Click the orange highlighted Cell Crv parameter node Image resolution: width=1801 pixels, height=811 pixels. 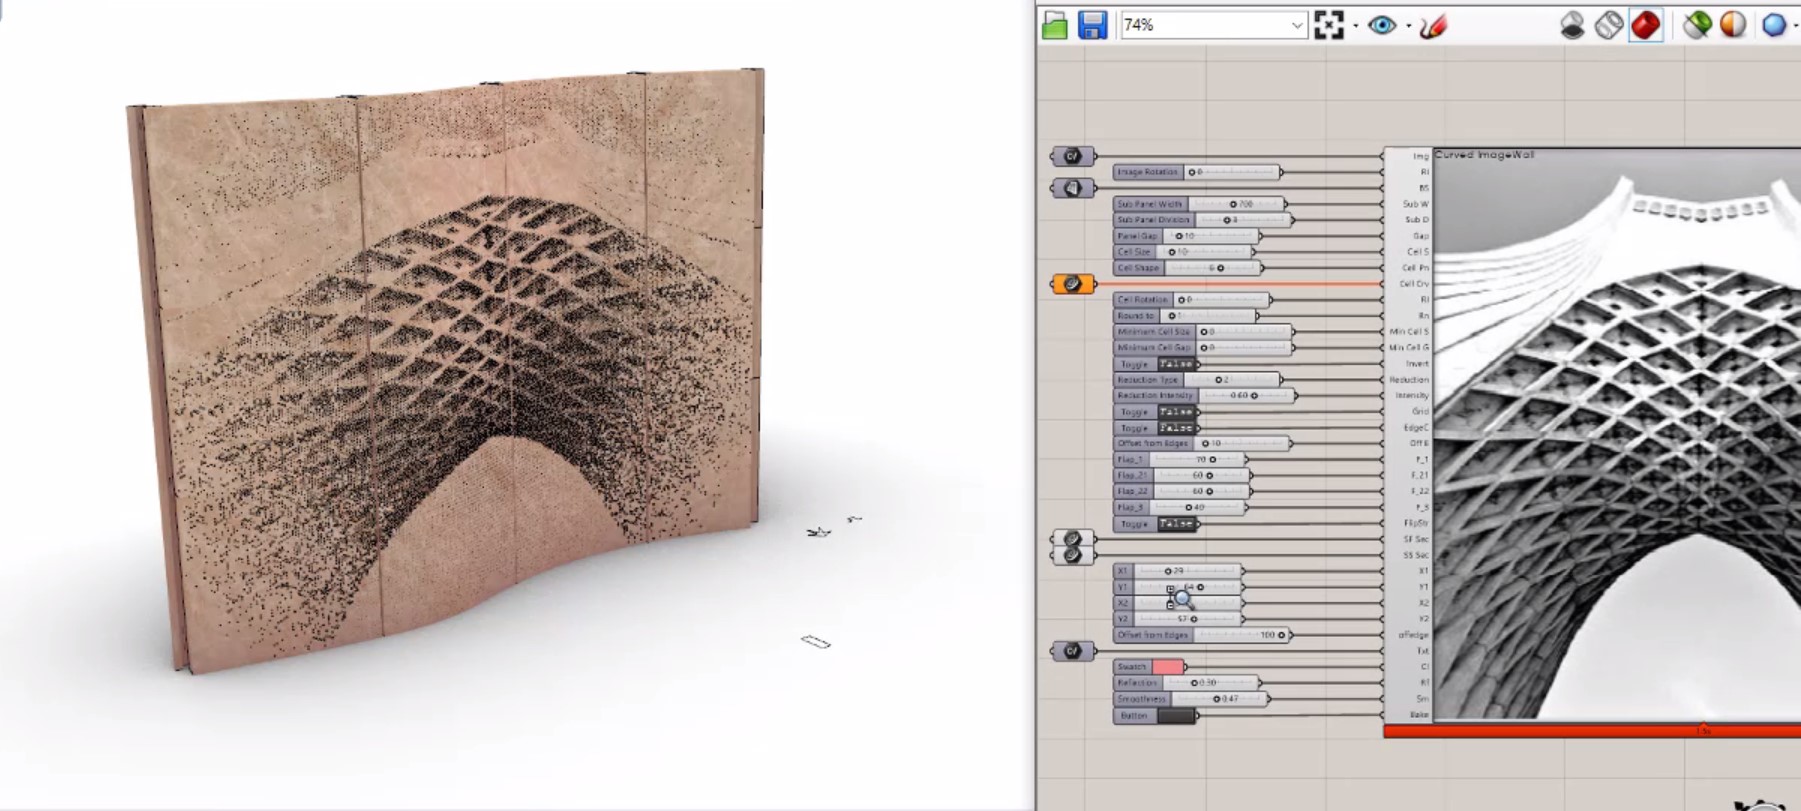[1072, 284]
